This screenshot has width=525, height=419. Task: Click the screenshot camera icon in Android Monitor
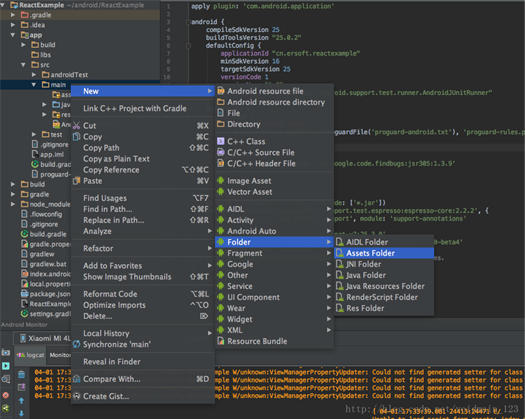6,352
